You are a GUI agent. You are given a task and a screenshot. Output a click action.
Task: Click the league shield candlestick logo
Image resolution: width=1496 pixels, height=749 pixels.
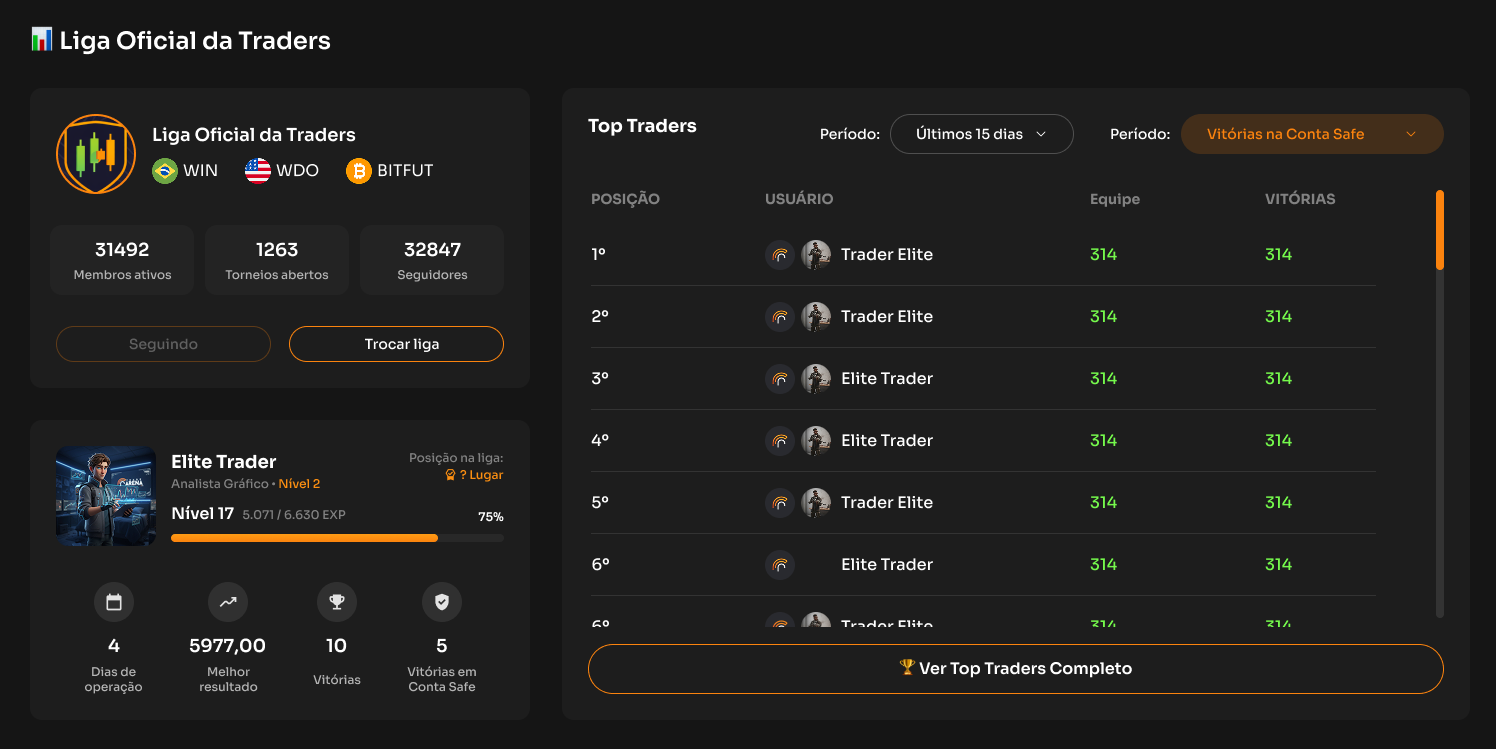96,154
